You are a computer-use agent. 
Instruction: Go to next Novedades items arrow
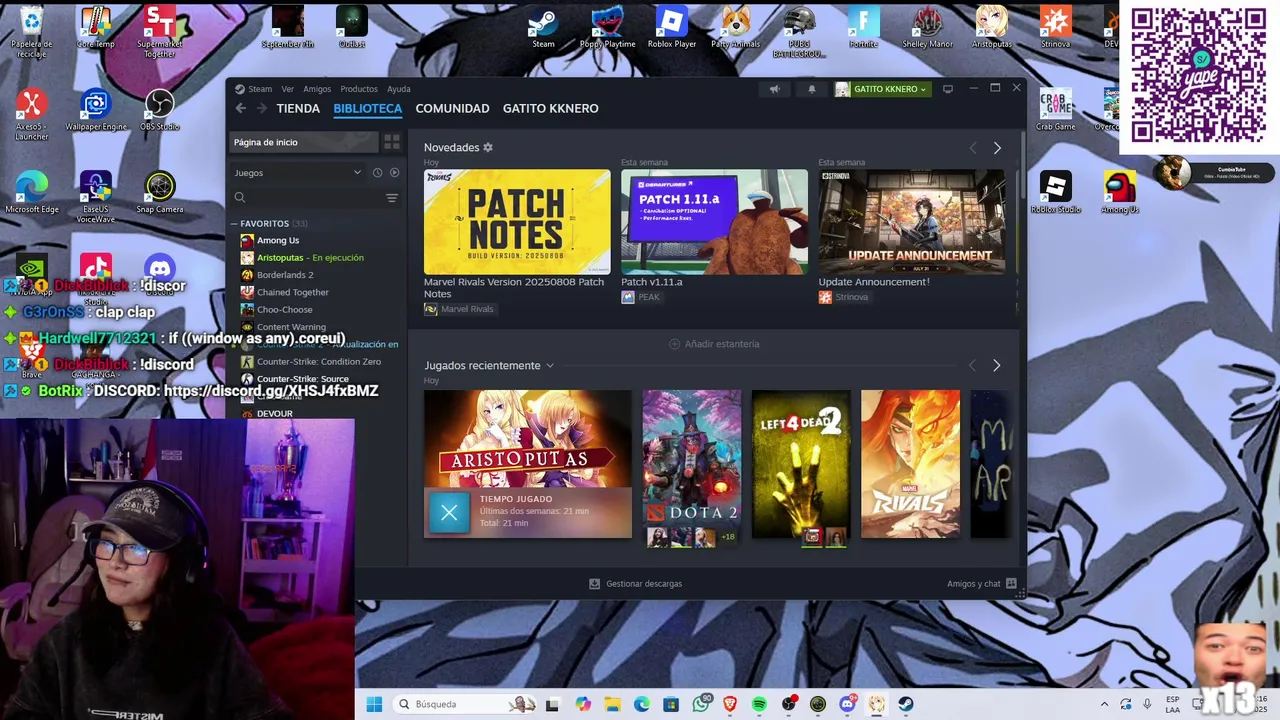tap(997, 148)
